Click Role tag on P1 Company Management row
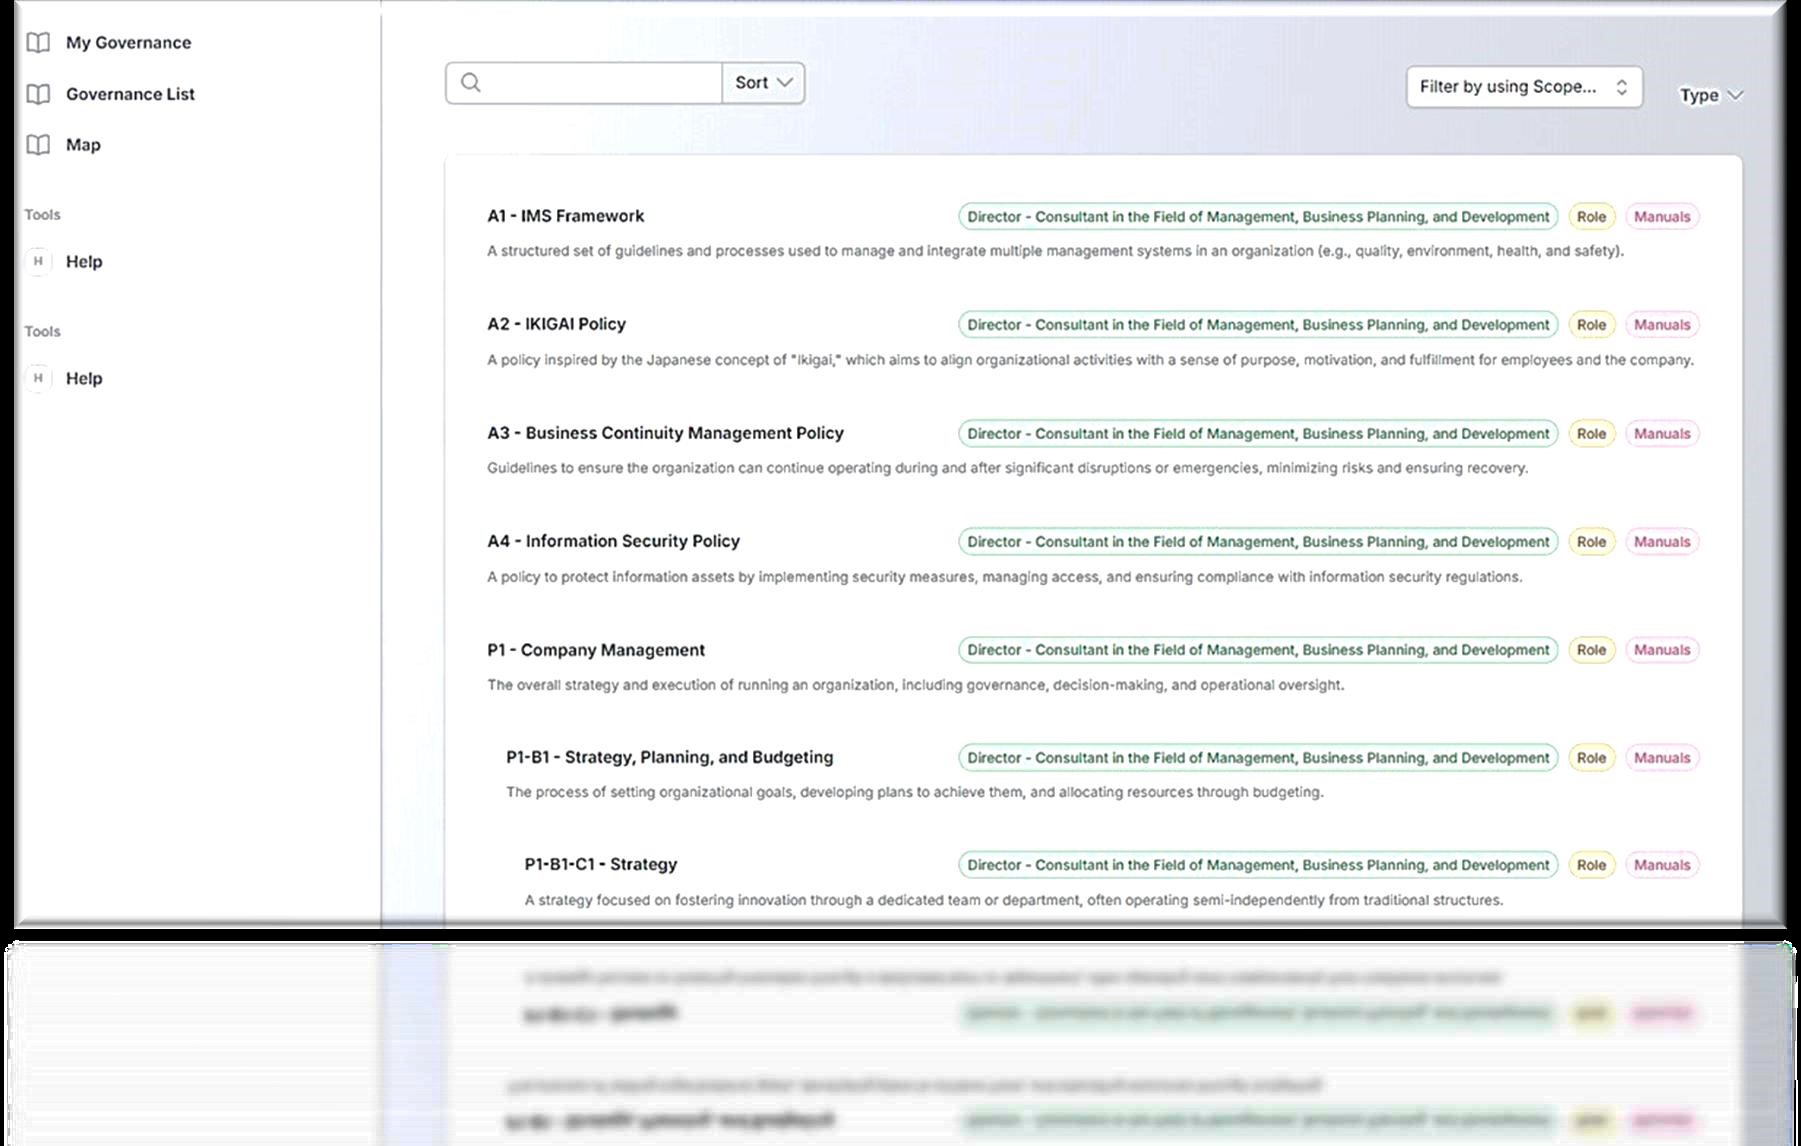The image size is (1801, 1146). point(1591,650)
